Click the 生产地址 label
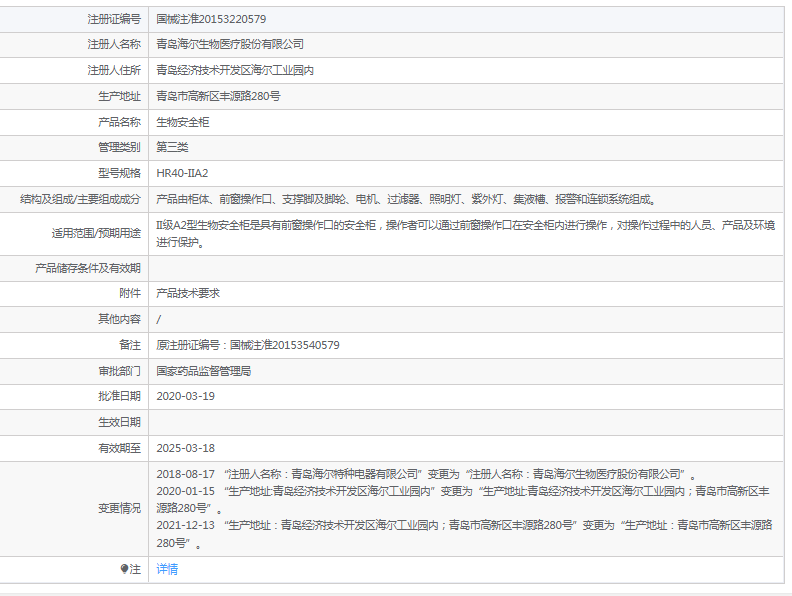Screen dimensions: 792x596 [120, 96]
